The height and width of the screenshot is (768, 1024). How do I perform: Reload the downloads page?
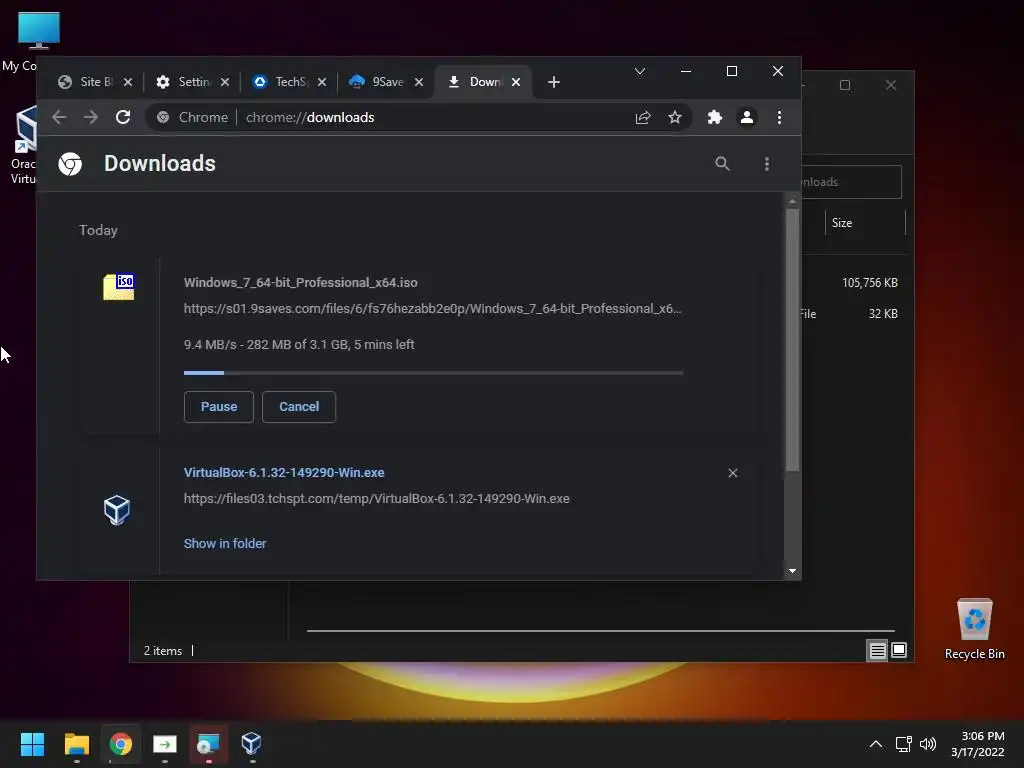(x=123, y=118)
